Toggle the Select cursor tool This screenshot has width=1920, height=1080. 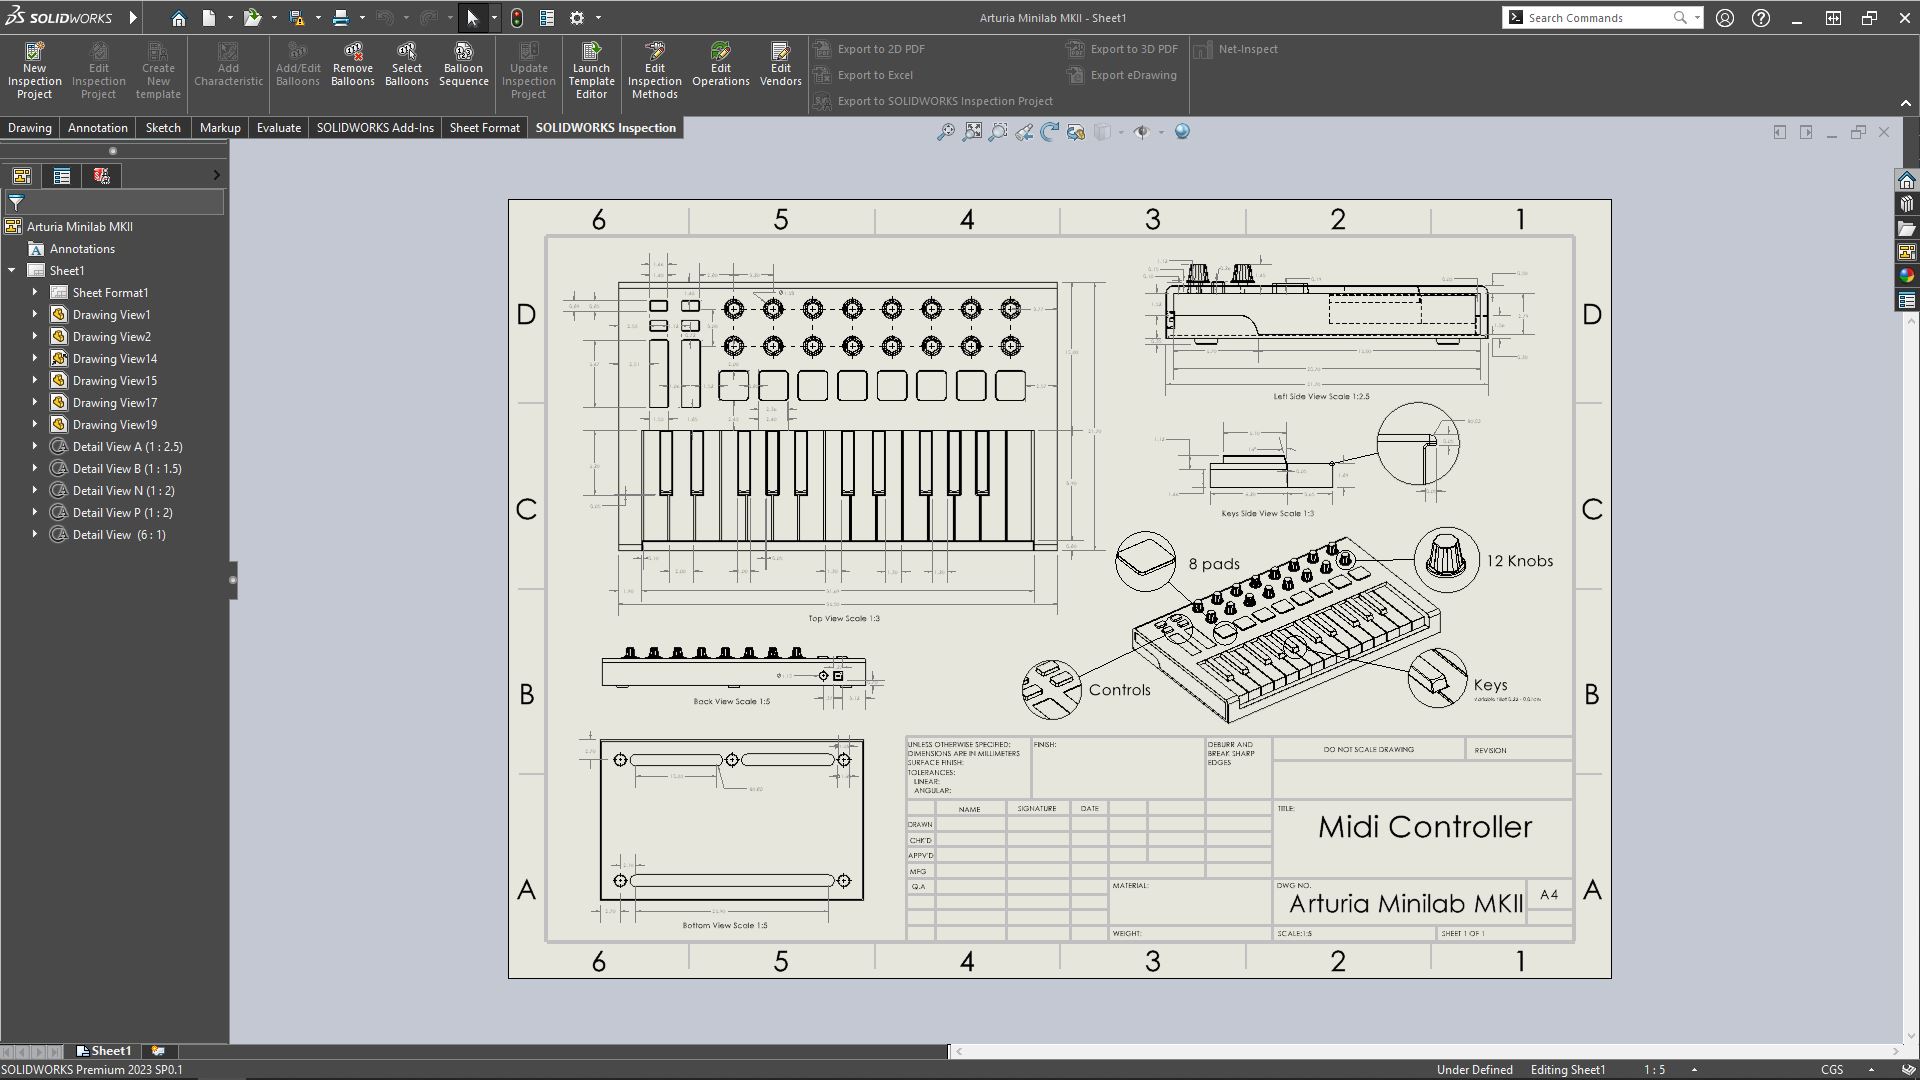pyautogui.click(x=472, y=18)
